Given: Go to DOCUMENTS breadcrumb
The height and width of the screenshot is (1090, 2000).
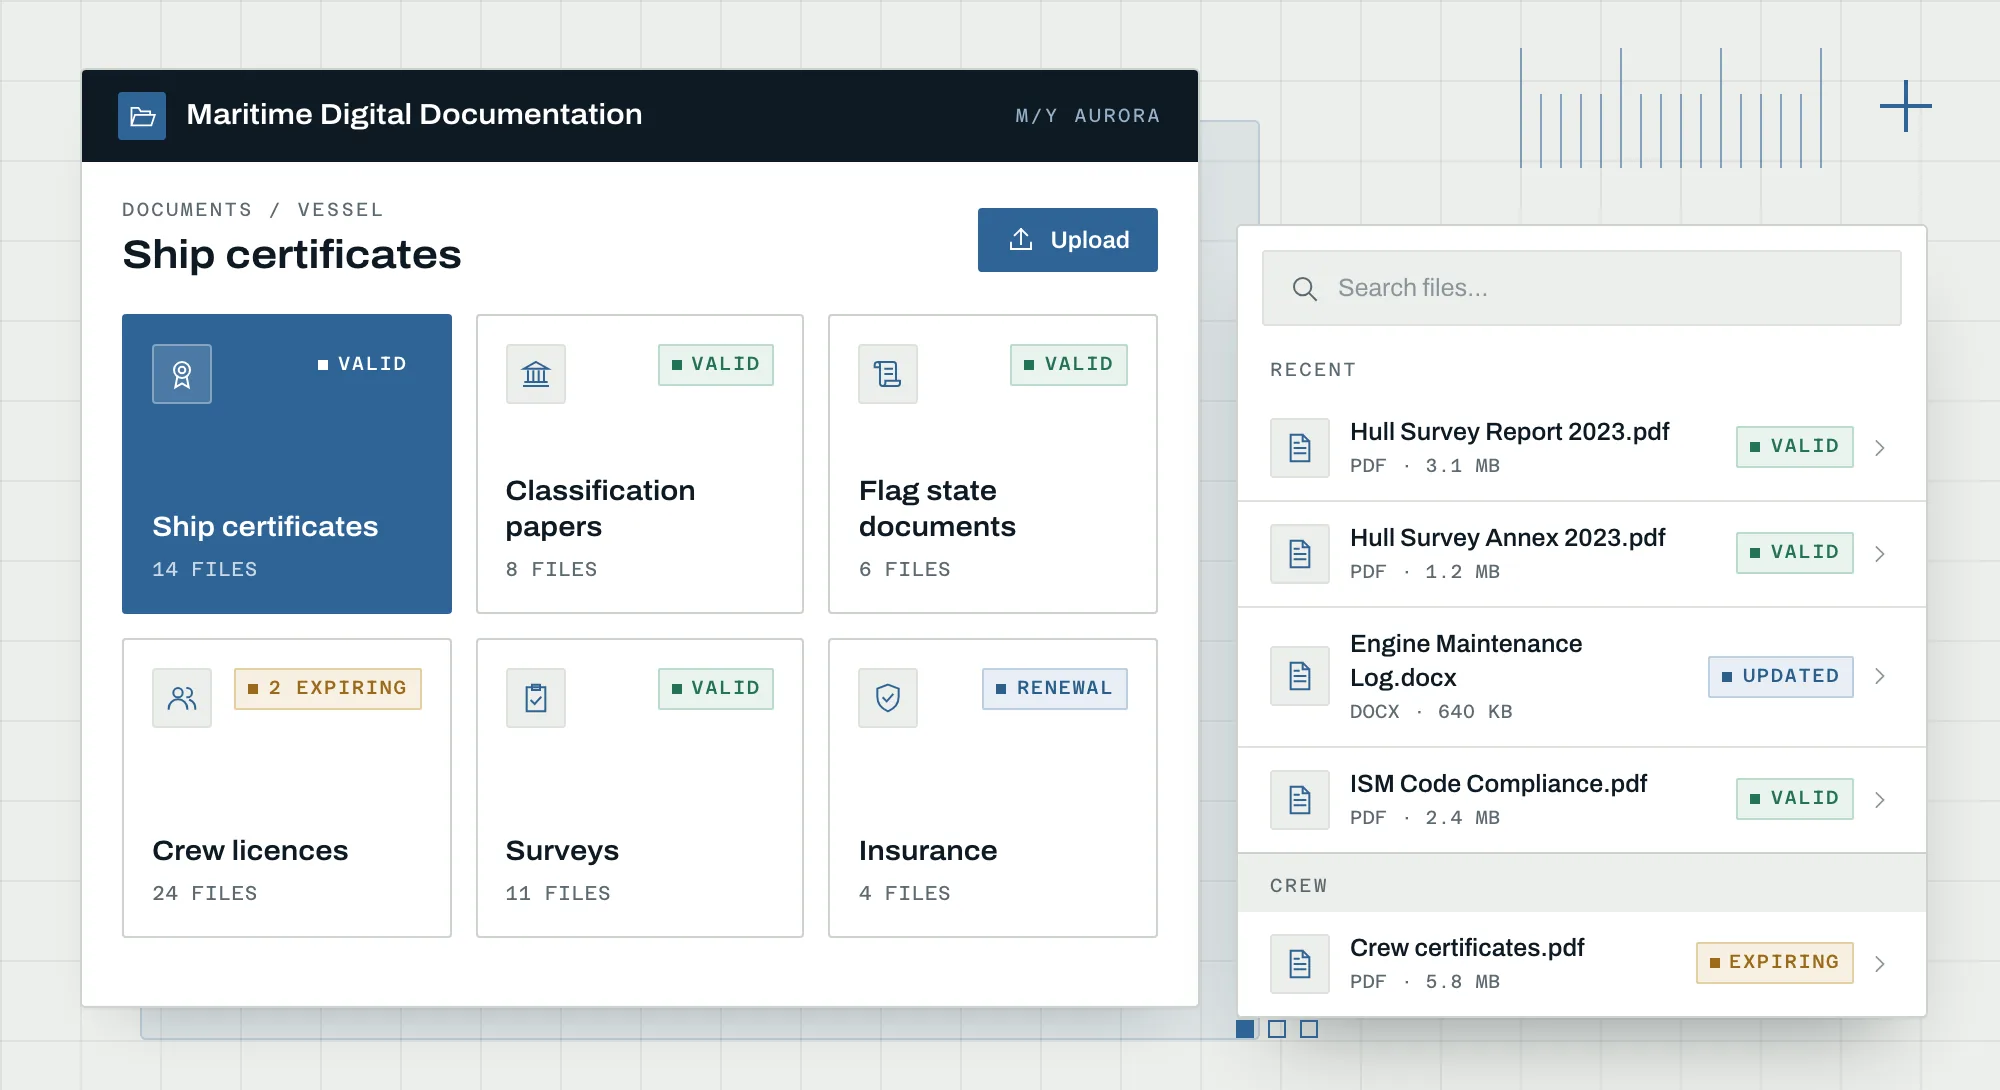Looking at the screenshot, I should [x=187, y=210].
